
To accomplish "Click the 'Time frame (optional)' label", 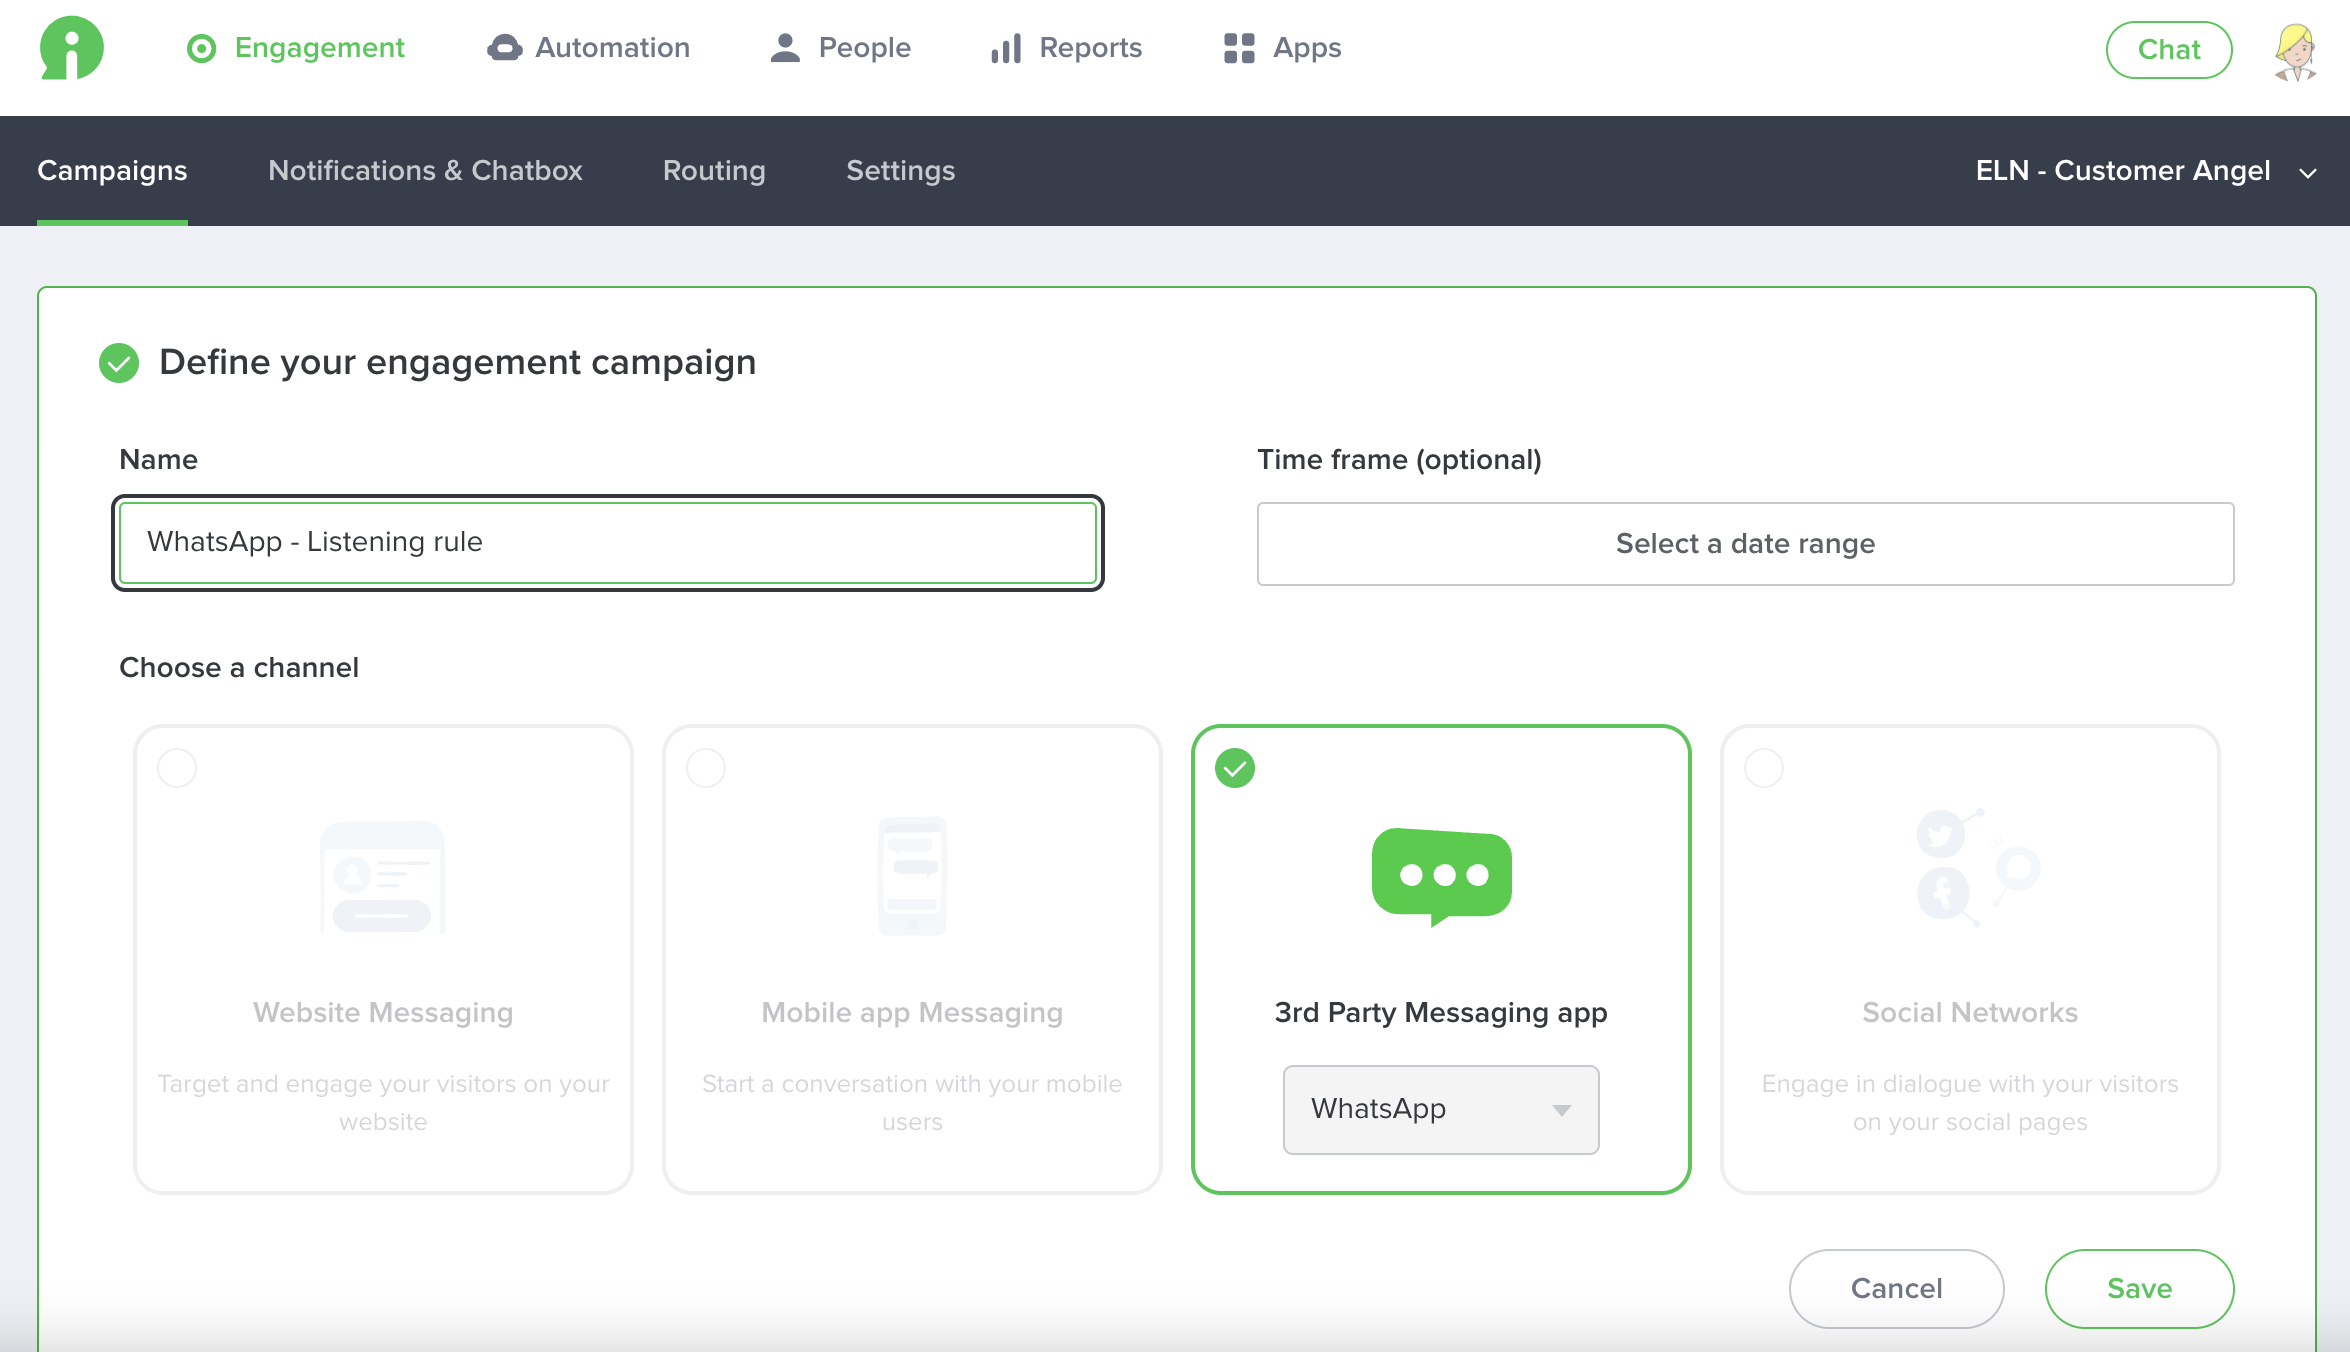I will [x=1399, y=460].
